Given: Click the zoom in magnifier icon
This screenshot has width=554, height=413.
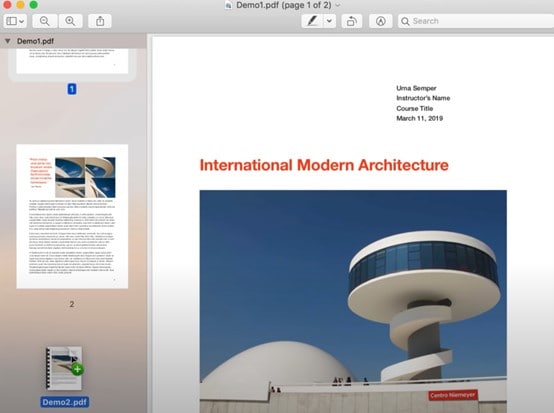Looking at the screenshot, I should (70, 21).
